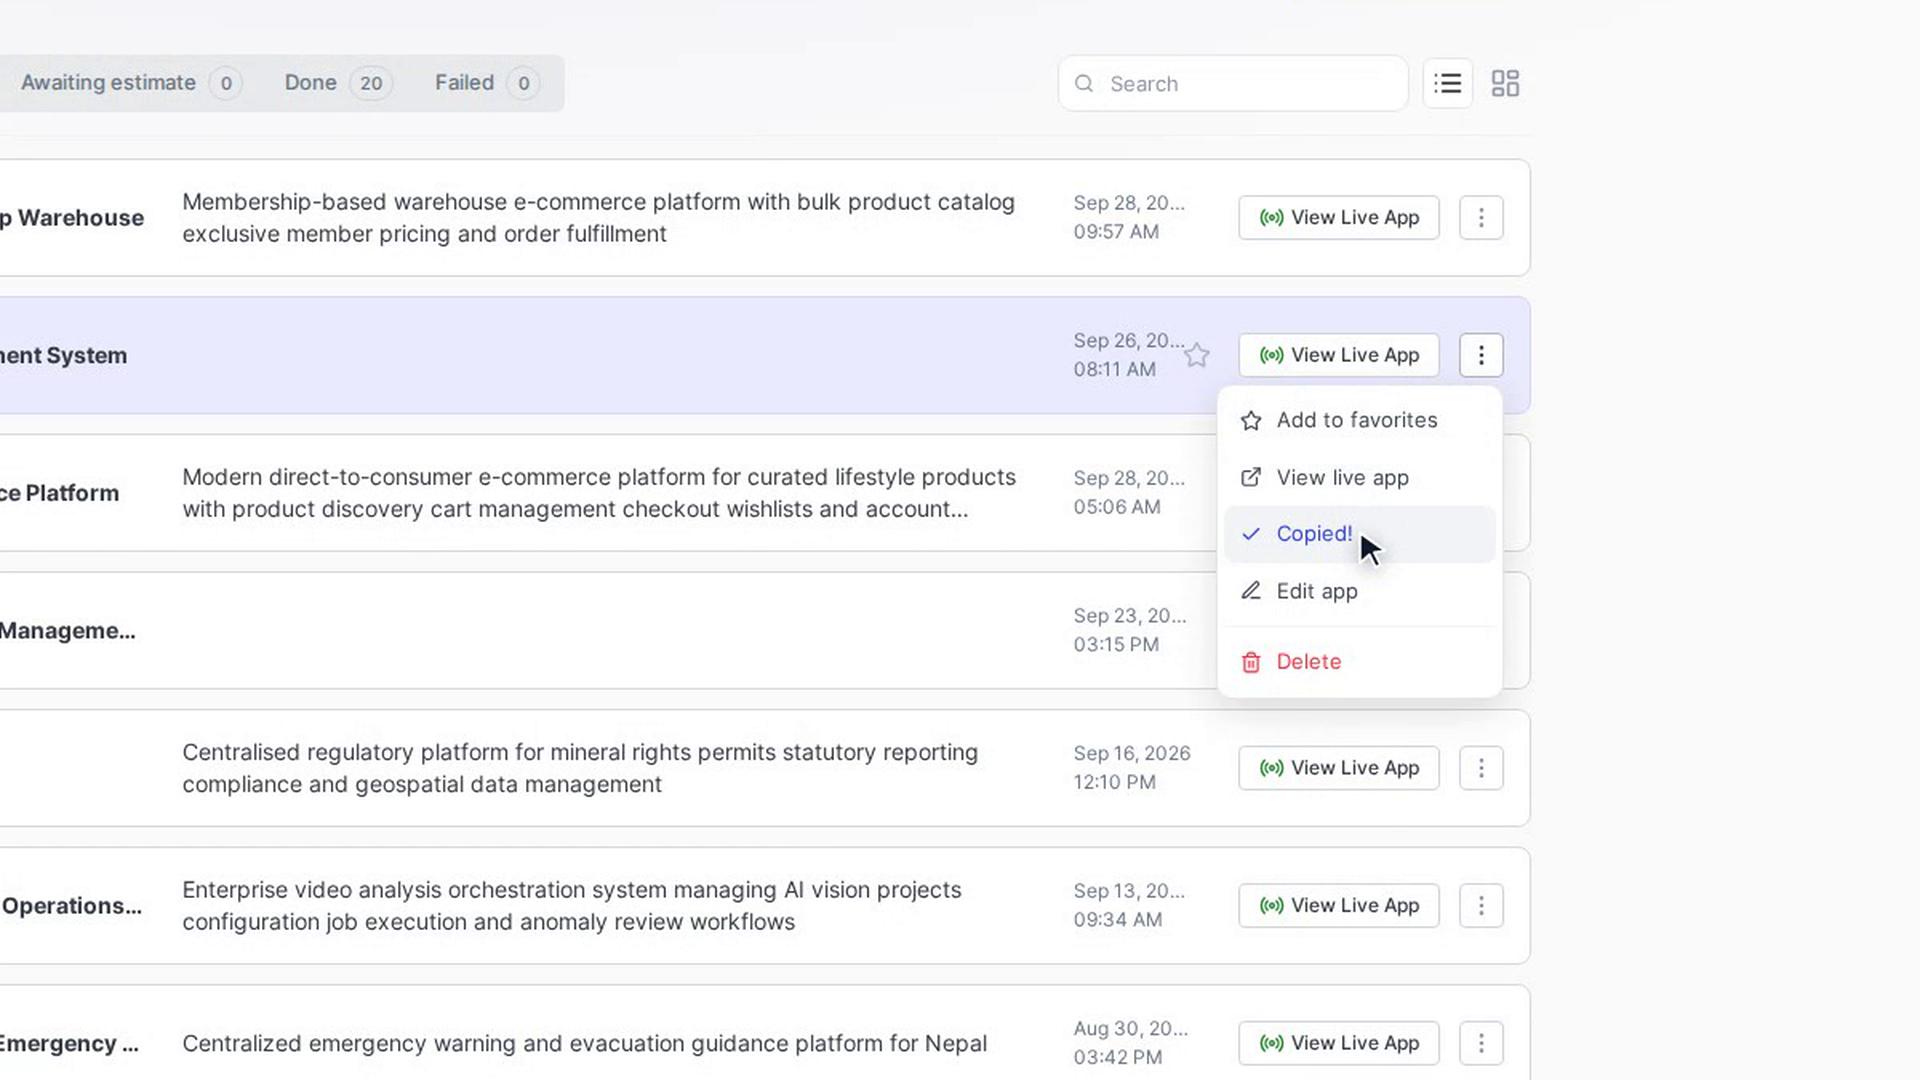Choose Add to favorites in menu
This screenshot has height=1080, width=1920.
1359,420
